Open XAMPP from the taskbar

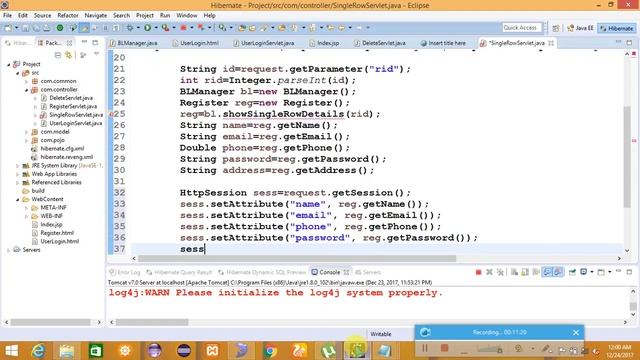(212, 351)
